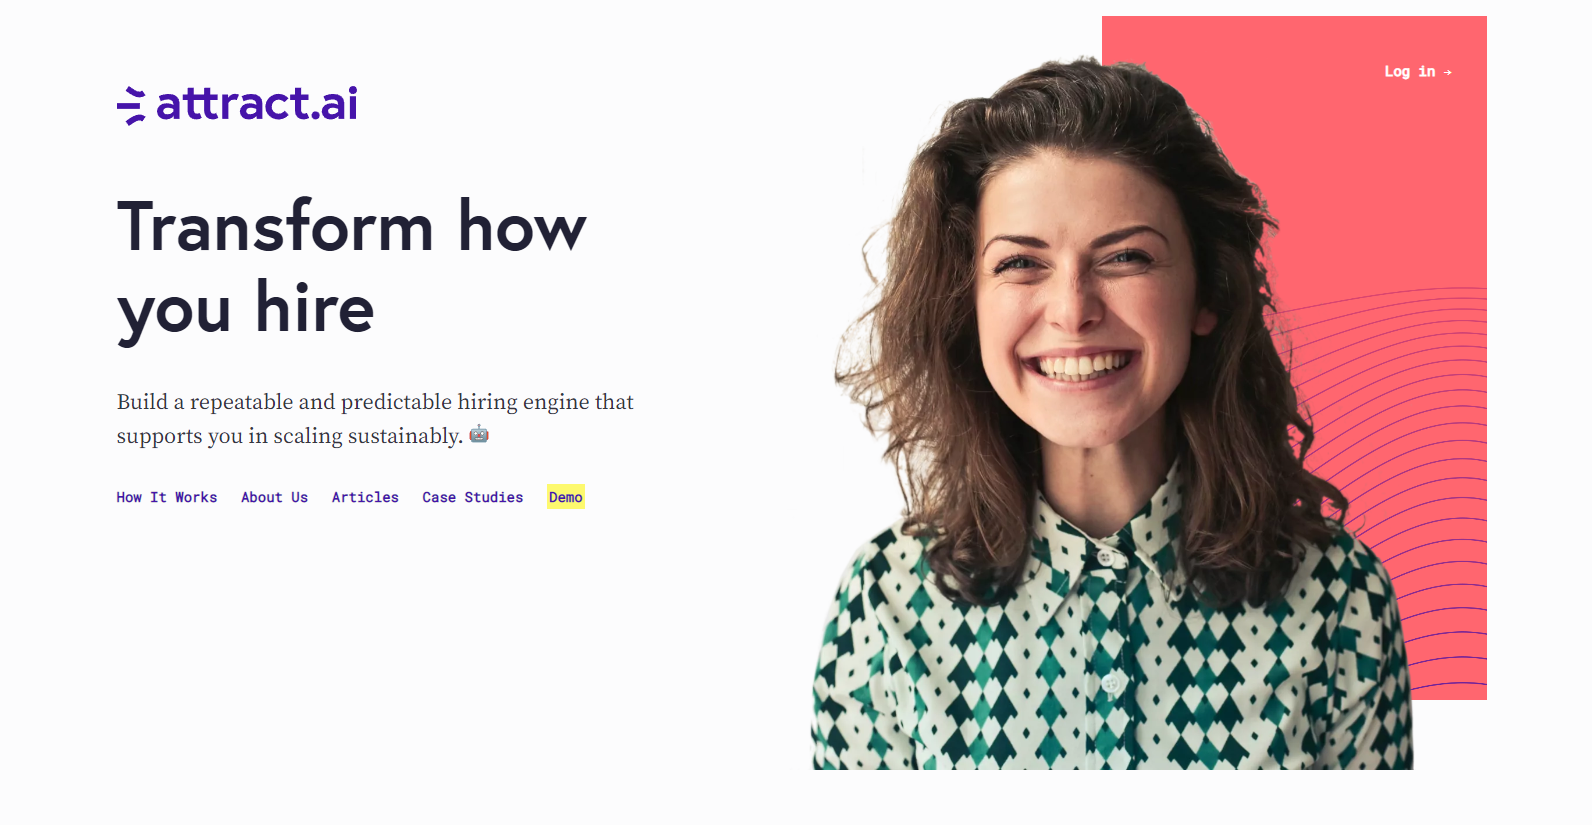Visit the Articles section
Viewport: 1592px width, 825px height.
tap(365, 497)
